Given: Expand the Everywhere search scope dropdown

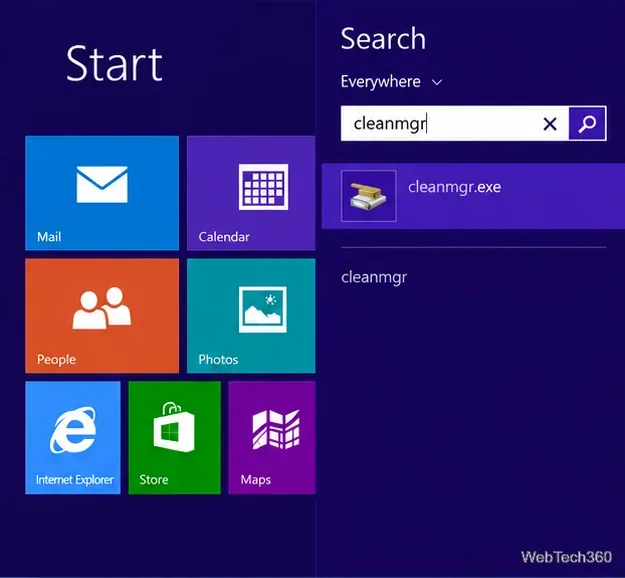Looking at the screenshot, I should click(x=391, y=82).
